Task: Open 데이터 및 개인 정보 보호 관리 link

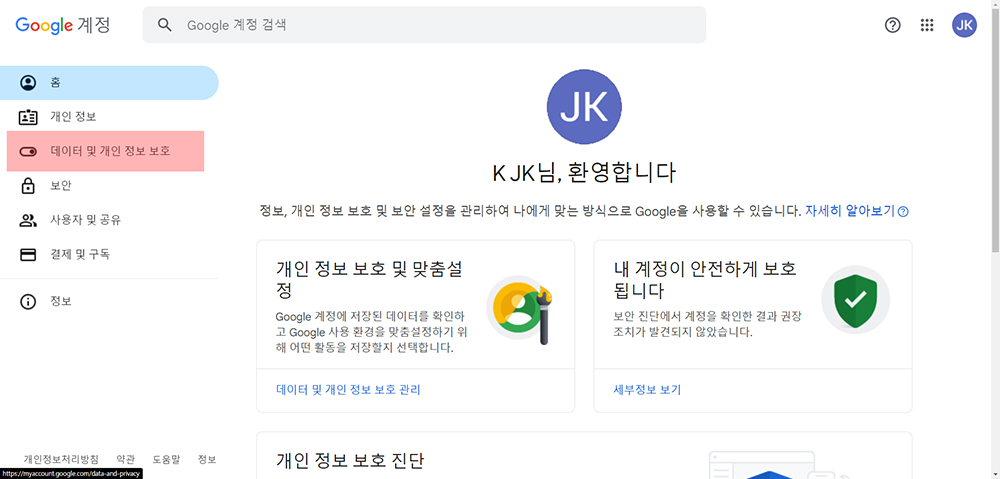Action: tap(348, 390)
